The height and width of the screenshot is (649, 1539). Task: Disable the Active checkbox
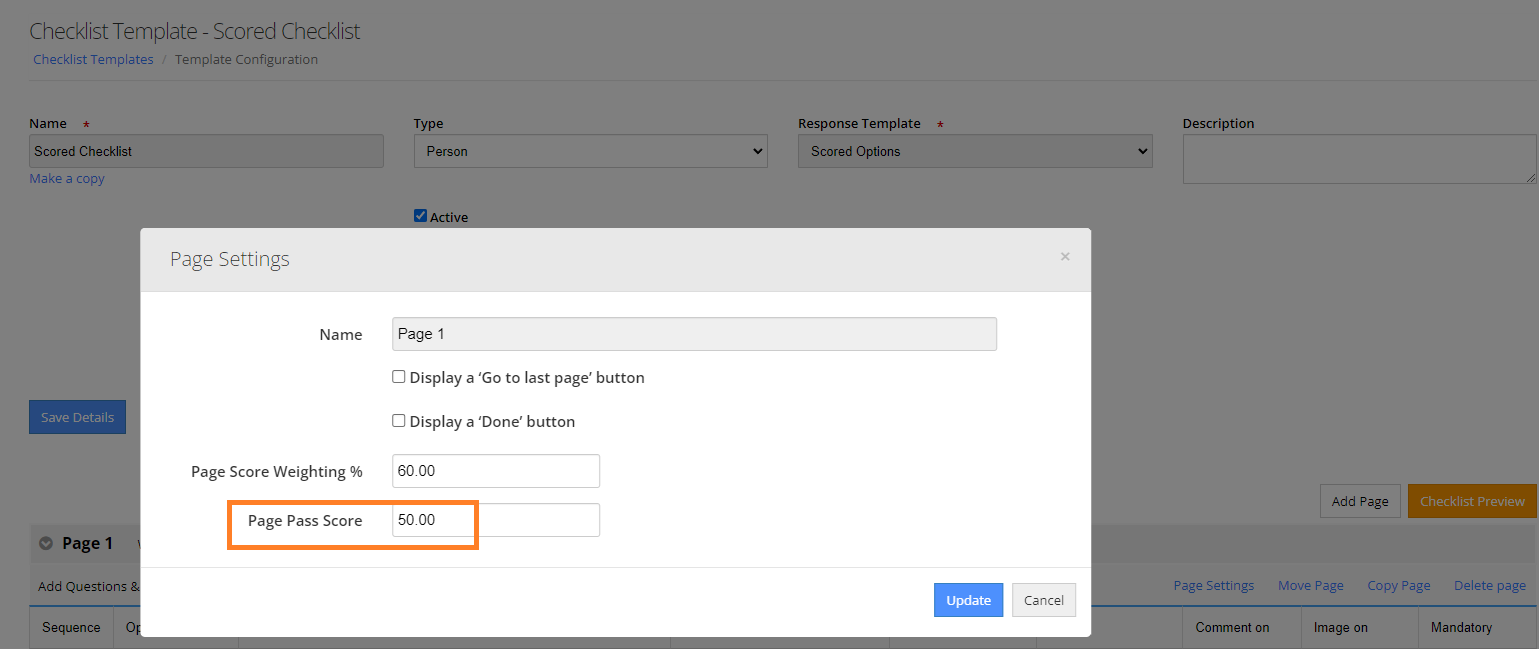[x=420, y=214]
